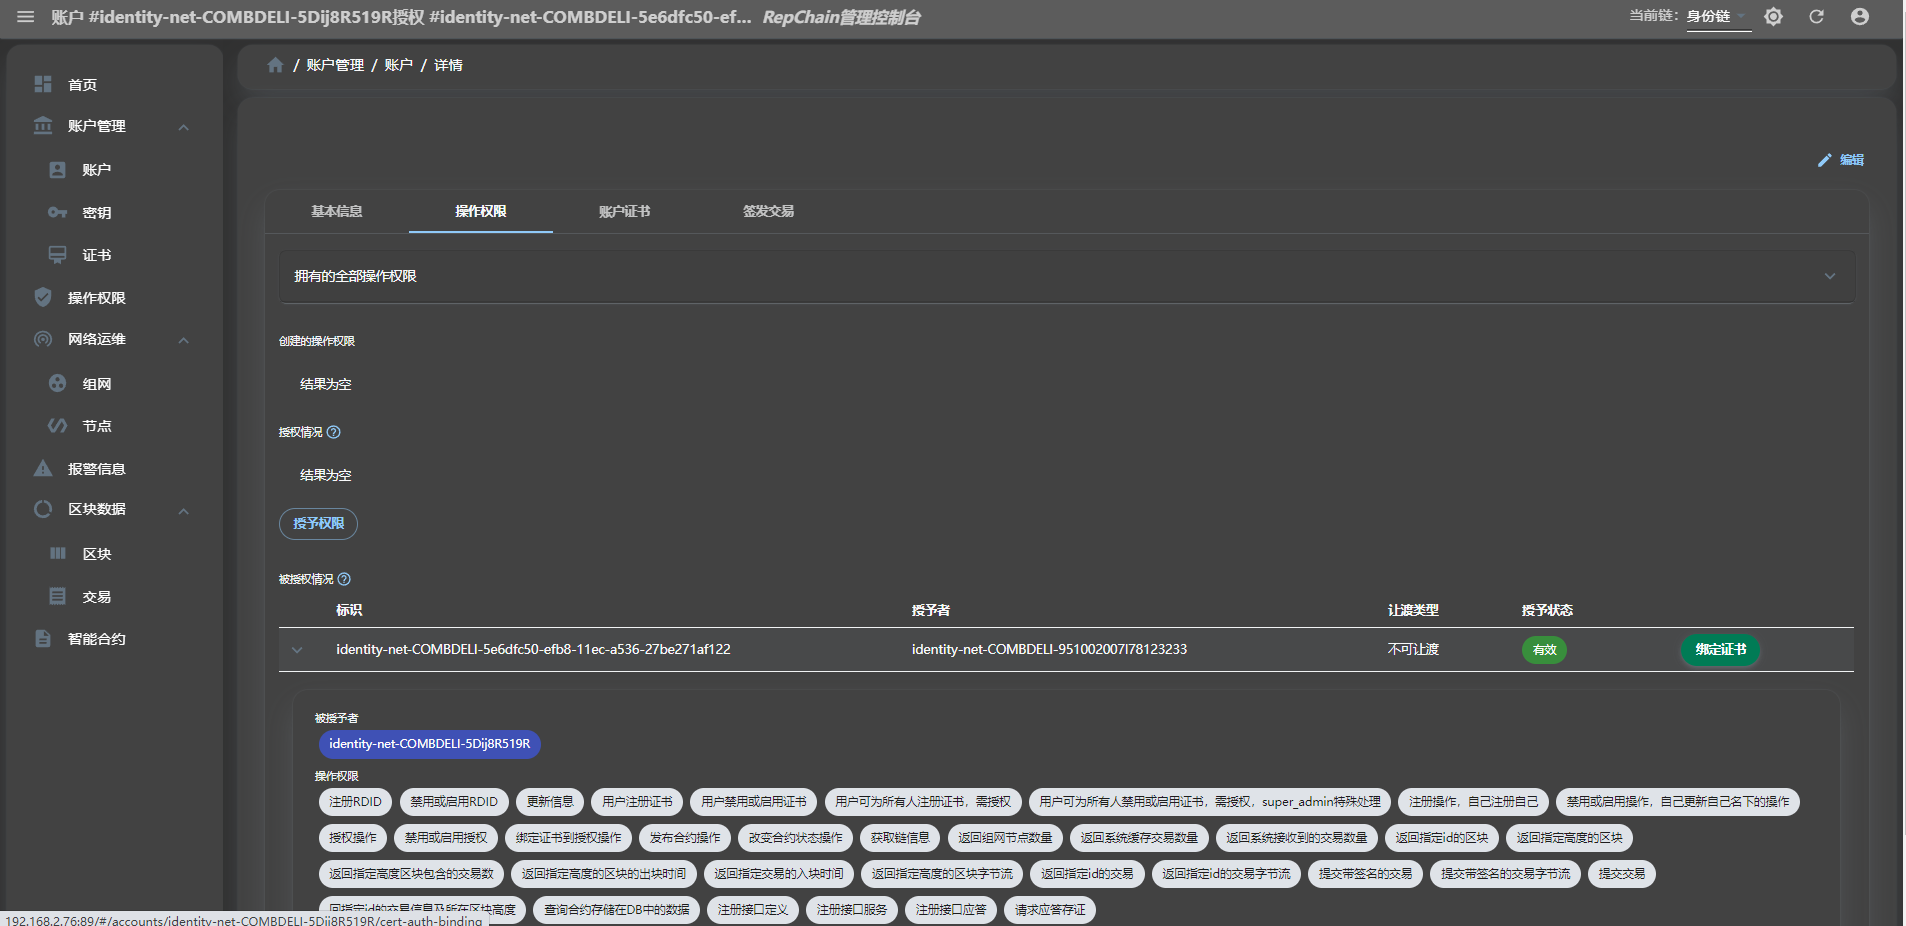Click the identity-net-COMBDELI-5Dij8R519R grantee chip
The width and height of the screenshot is (1906, 926).
point(430,744)
